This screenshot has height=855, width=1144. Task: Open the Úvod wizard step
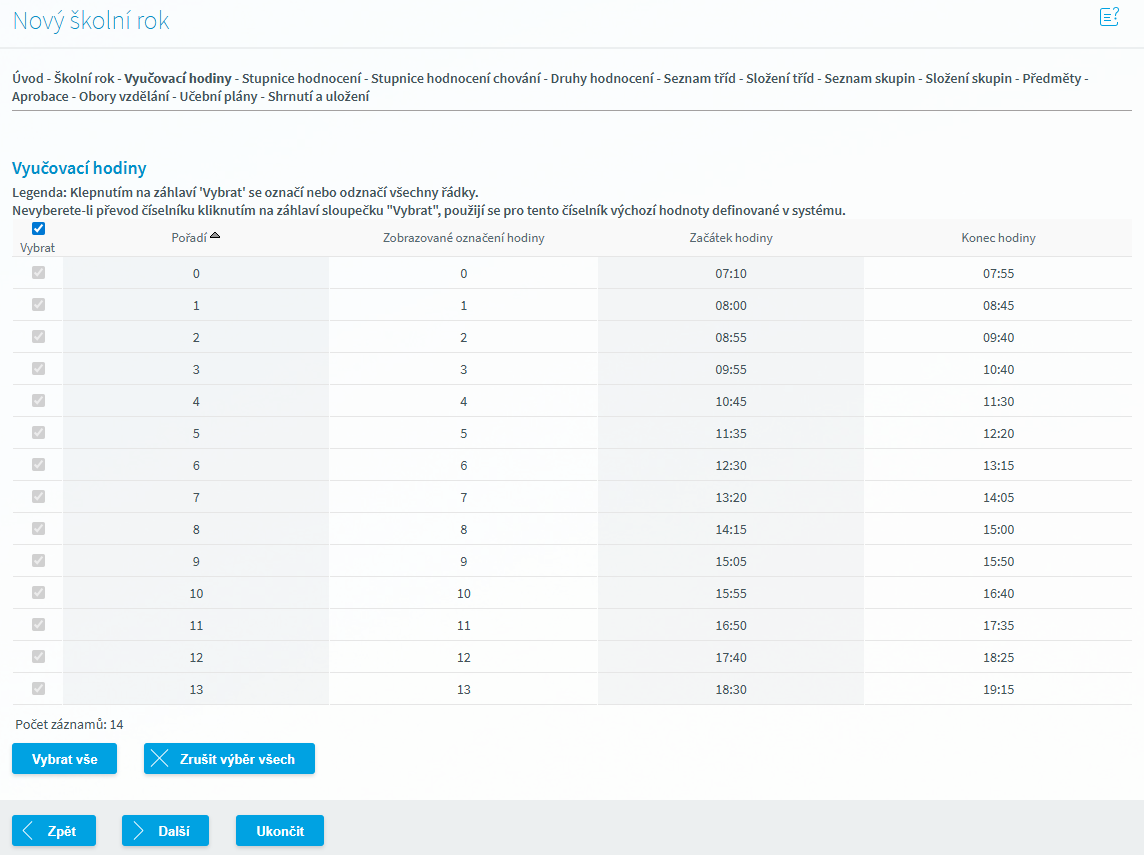pos(28,78)
